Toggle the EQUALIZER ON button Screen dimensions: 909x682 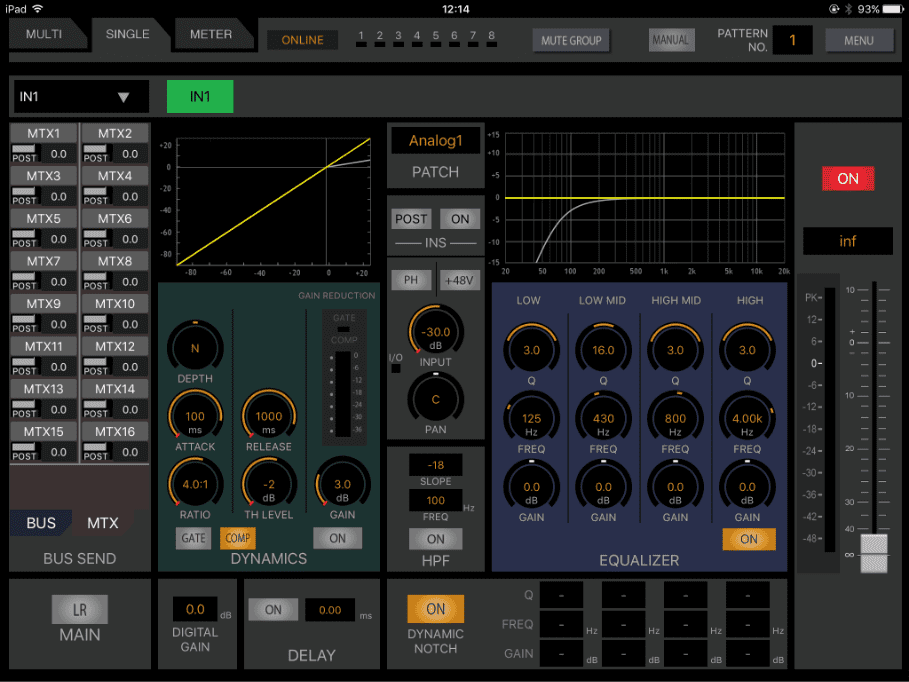[748, 539]
